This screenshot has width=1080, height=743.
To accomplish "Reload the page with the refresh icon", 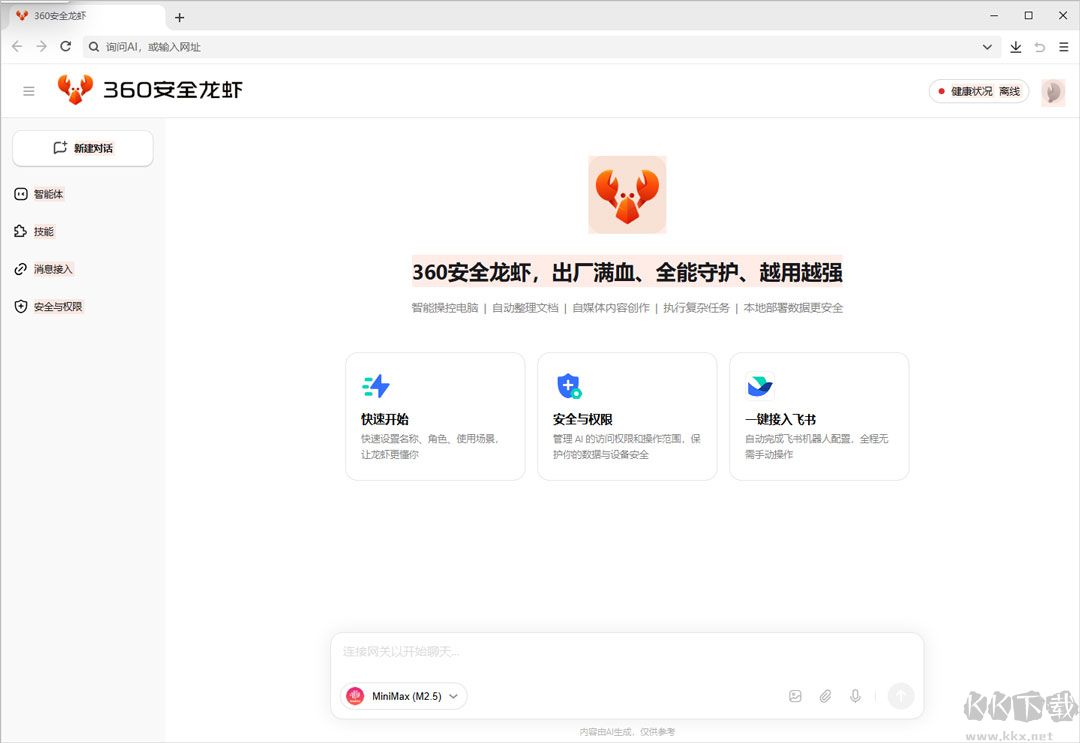I will pyautogui.click(x=65, y=46).
